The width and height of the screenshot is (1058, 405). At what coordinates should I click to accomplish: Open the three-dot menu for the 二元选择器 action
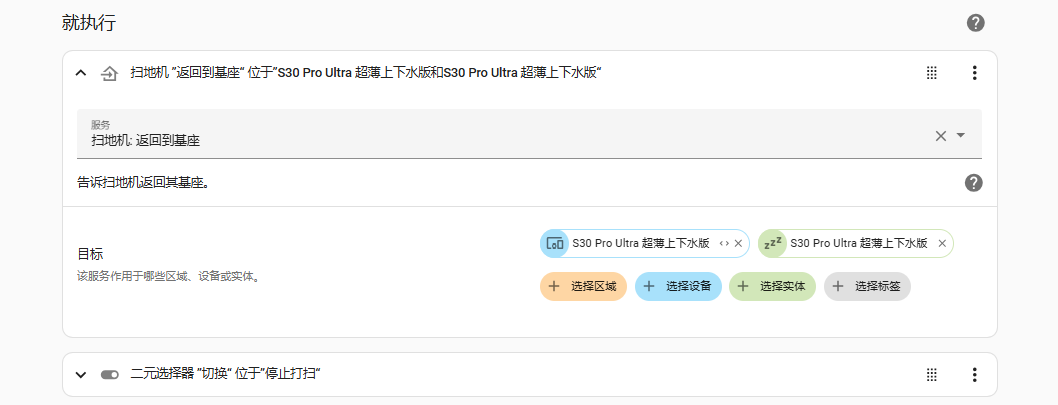tap(975, 375)
